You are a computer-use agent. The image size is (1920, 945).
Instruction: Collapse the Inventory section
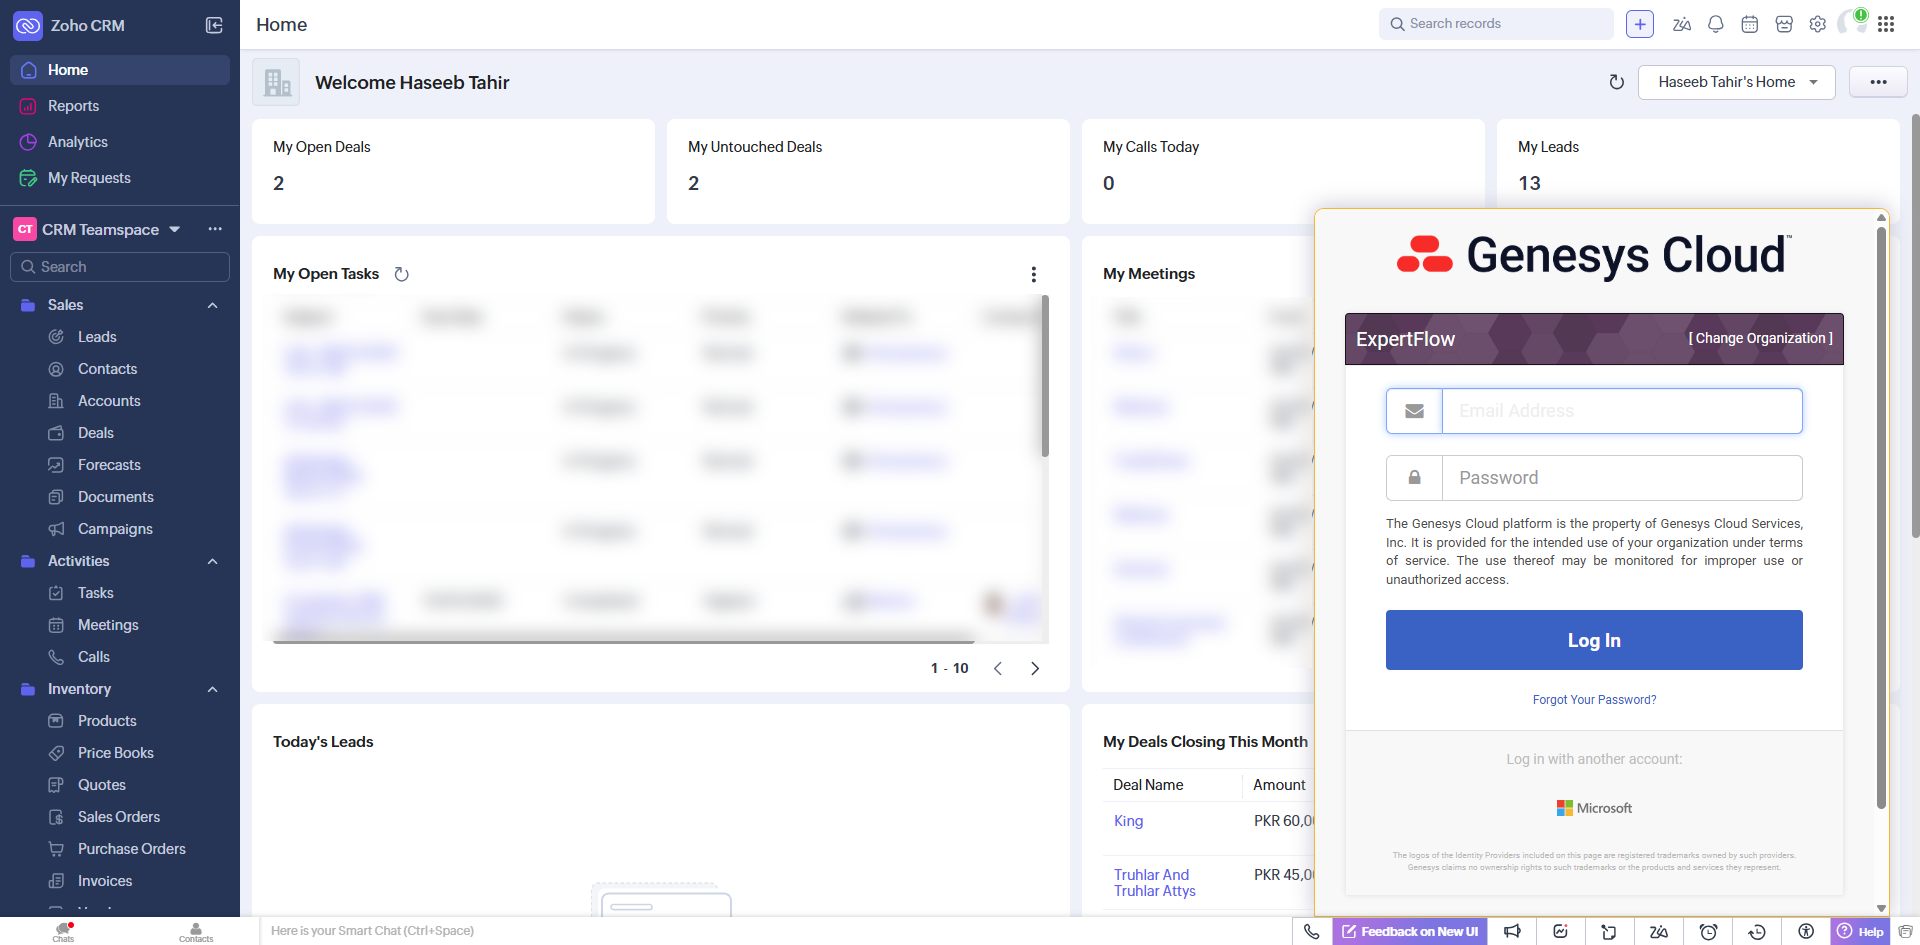tap(212, 689)
